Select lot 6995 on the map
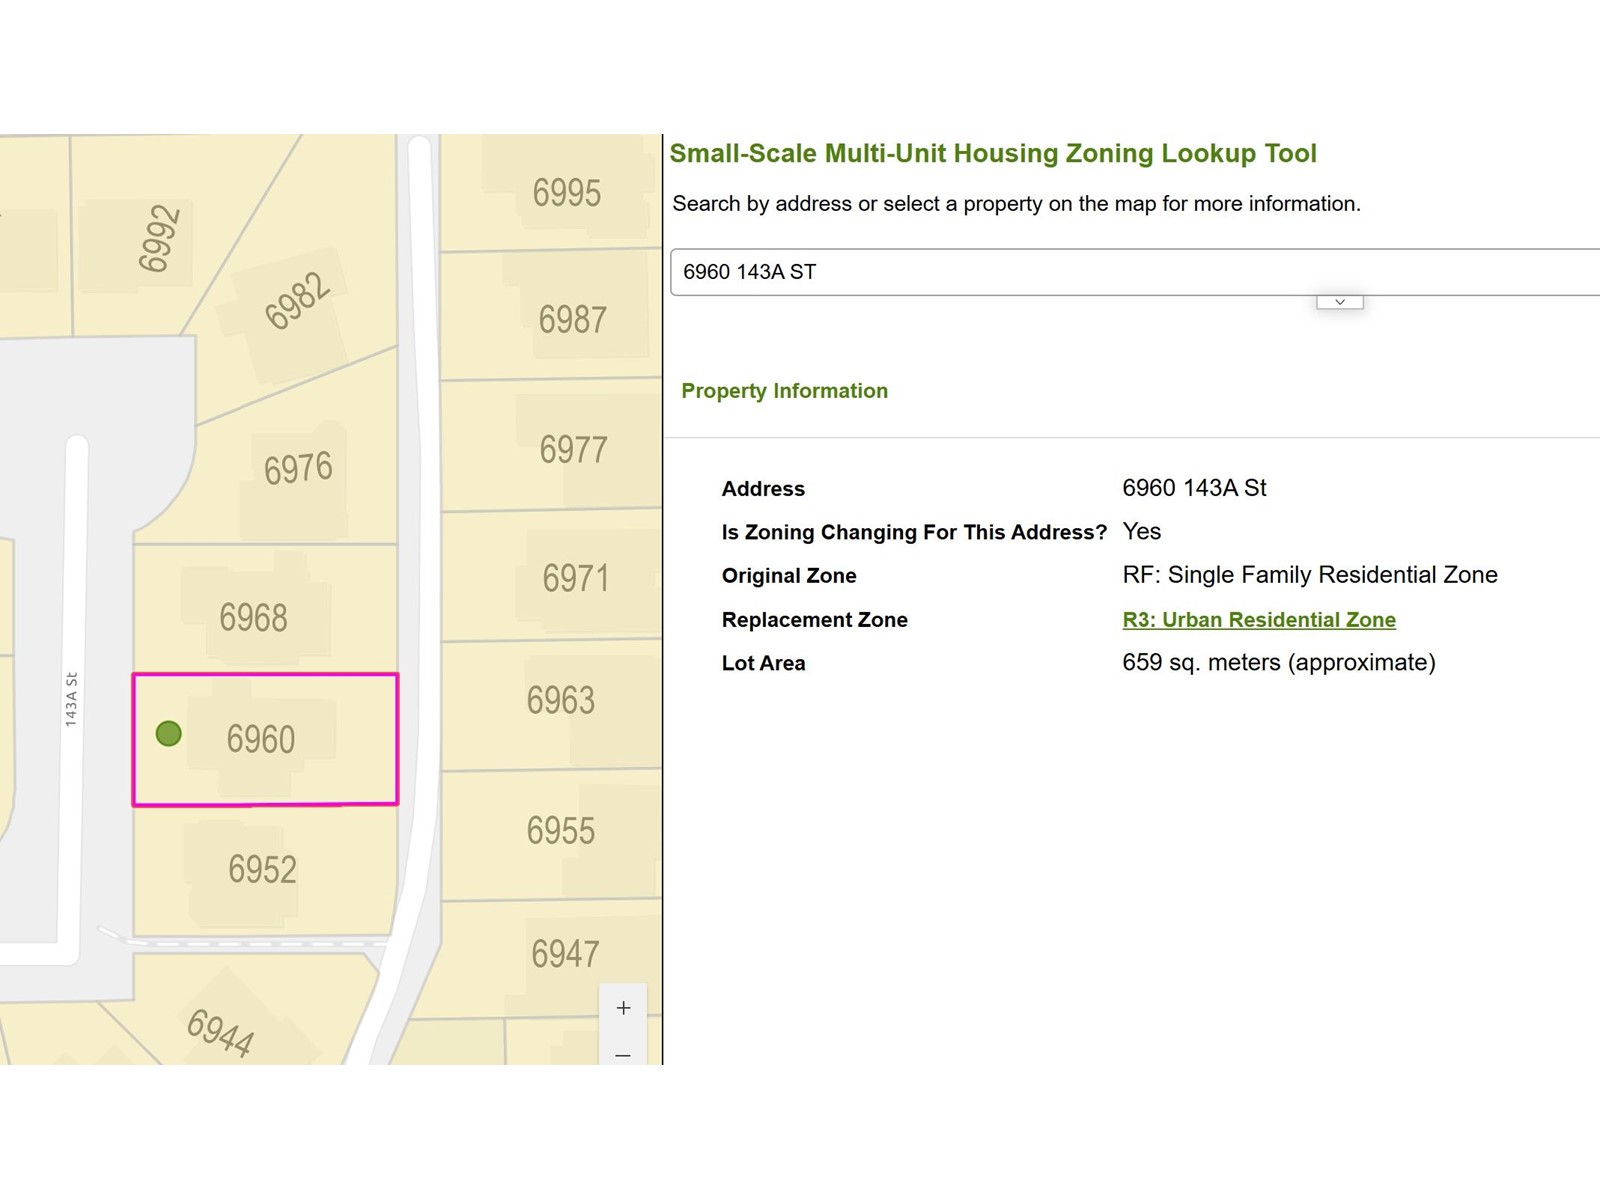Image resolution: width=1600 pixels, height=1200 pixels. point(566,192)
